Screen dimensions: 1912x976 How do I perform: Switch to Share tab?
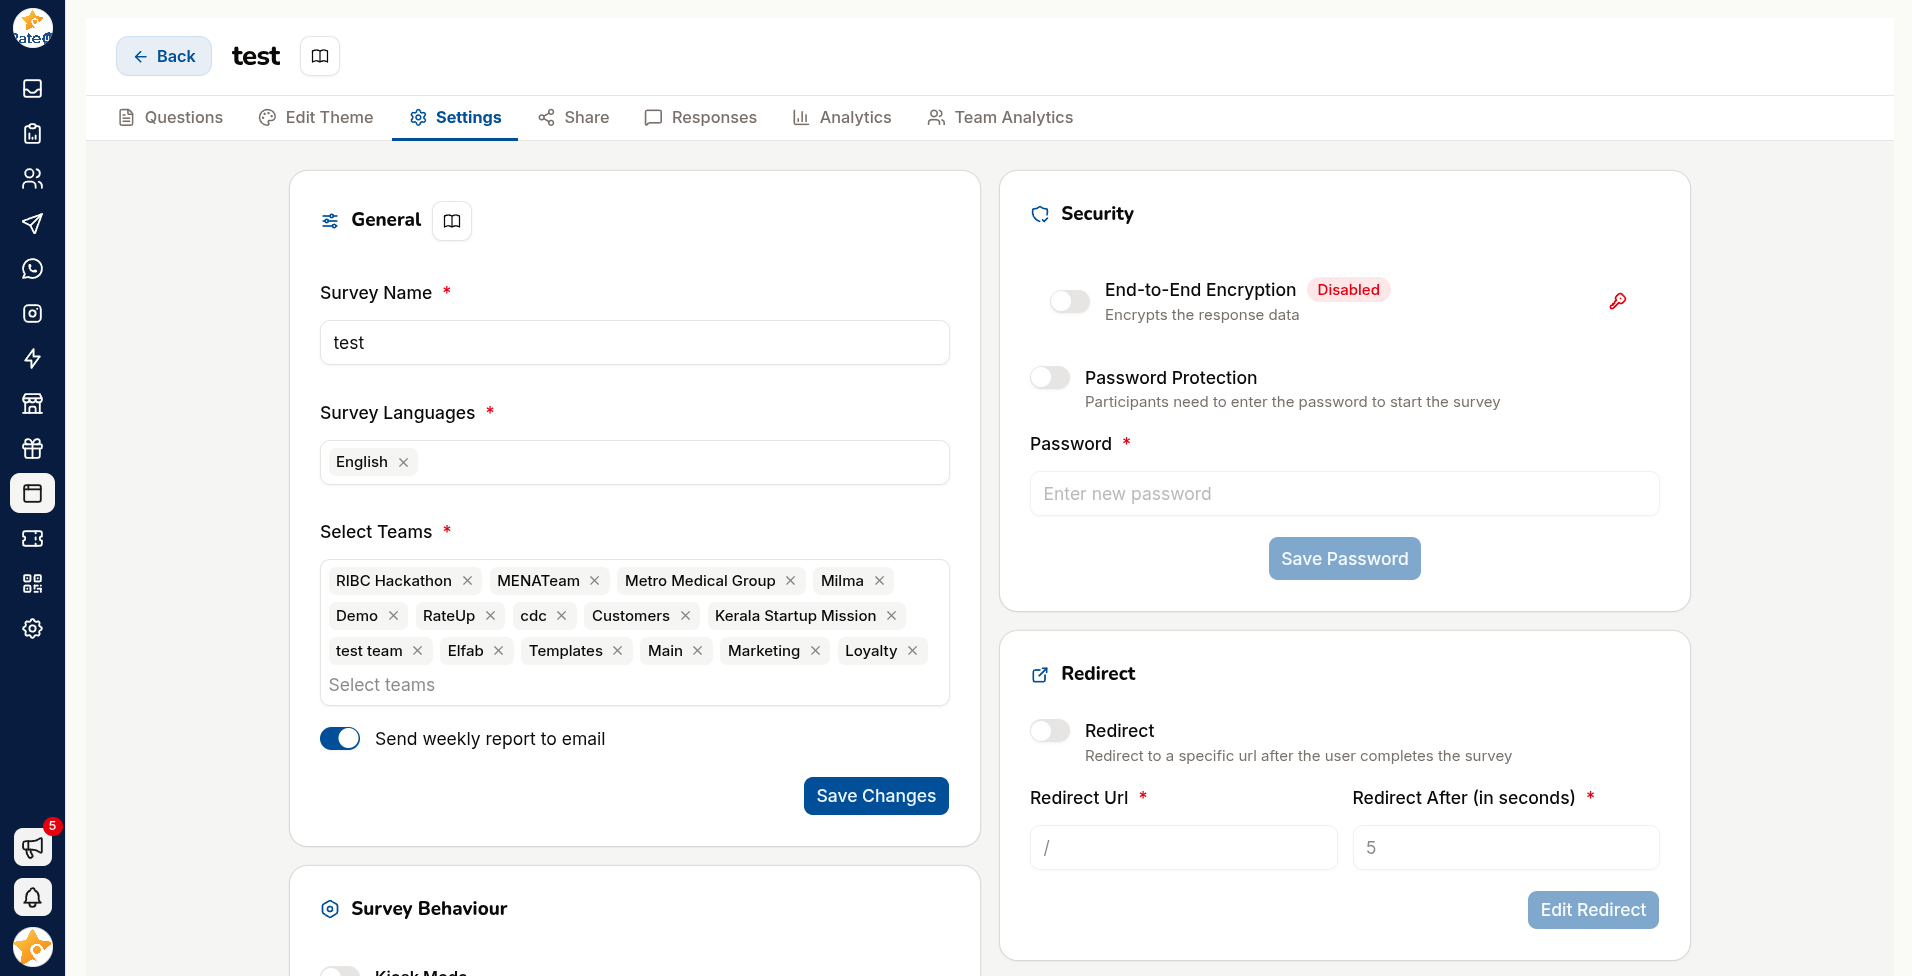[574, 117]
